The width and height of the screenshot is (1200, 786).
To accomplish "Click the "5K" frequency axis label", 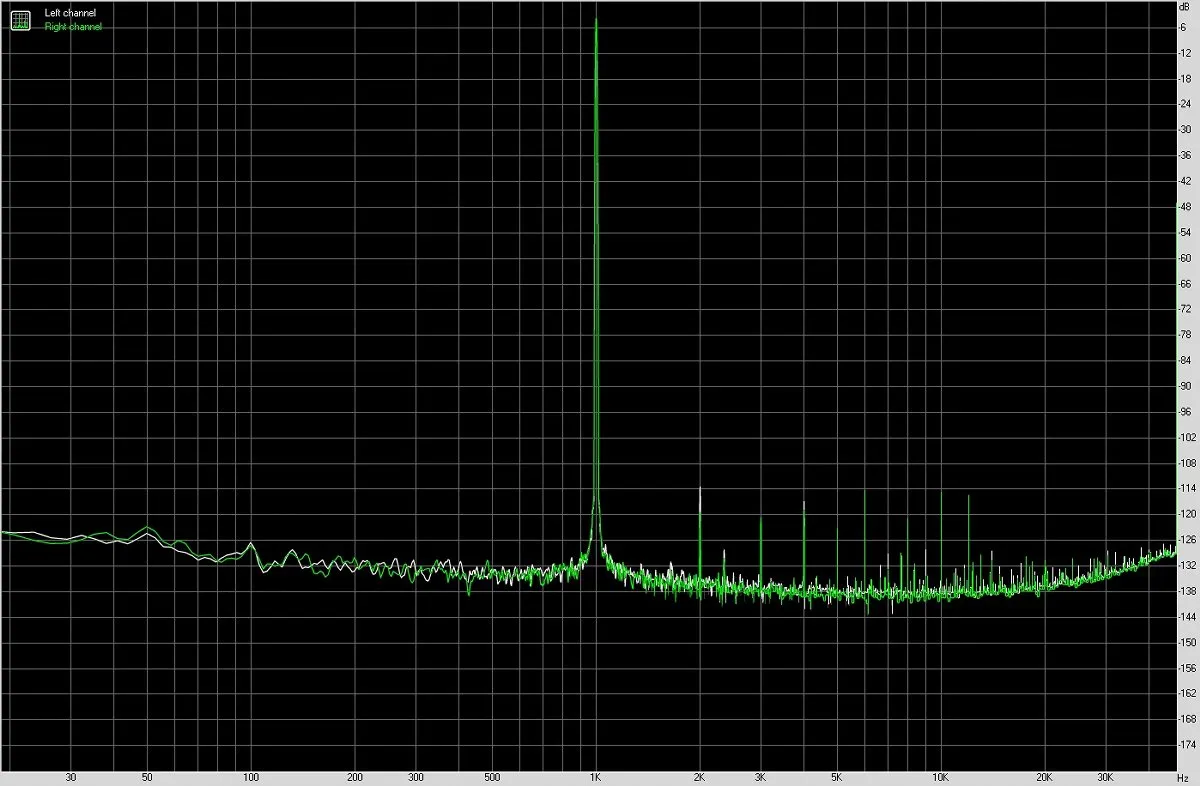I will point(836,776).
